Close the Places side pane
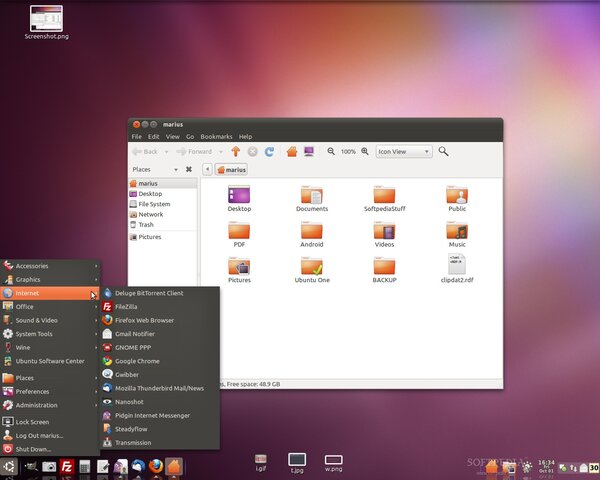Screen dimensions: 600x480 [x=189, y=169]
